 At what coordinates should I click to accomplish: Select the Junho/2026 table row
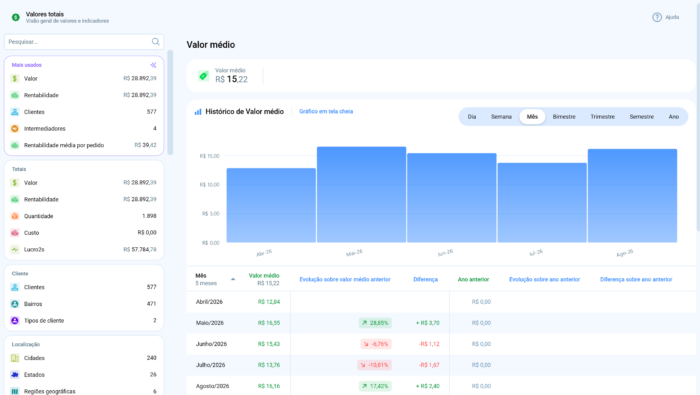point(441,344)
